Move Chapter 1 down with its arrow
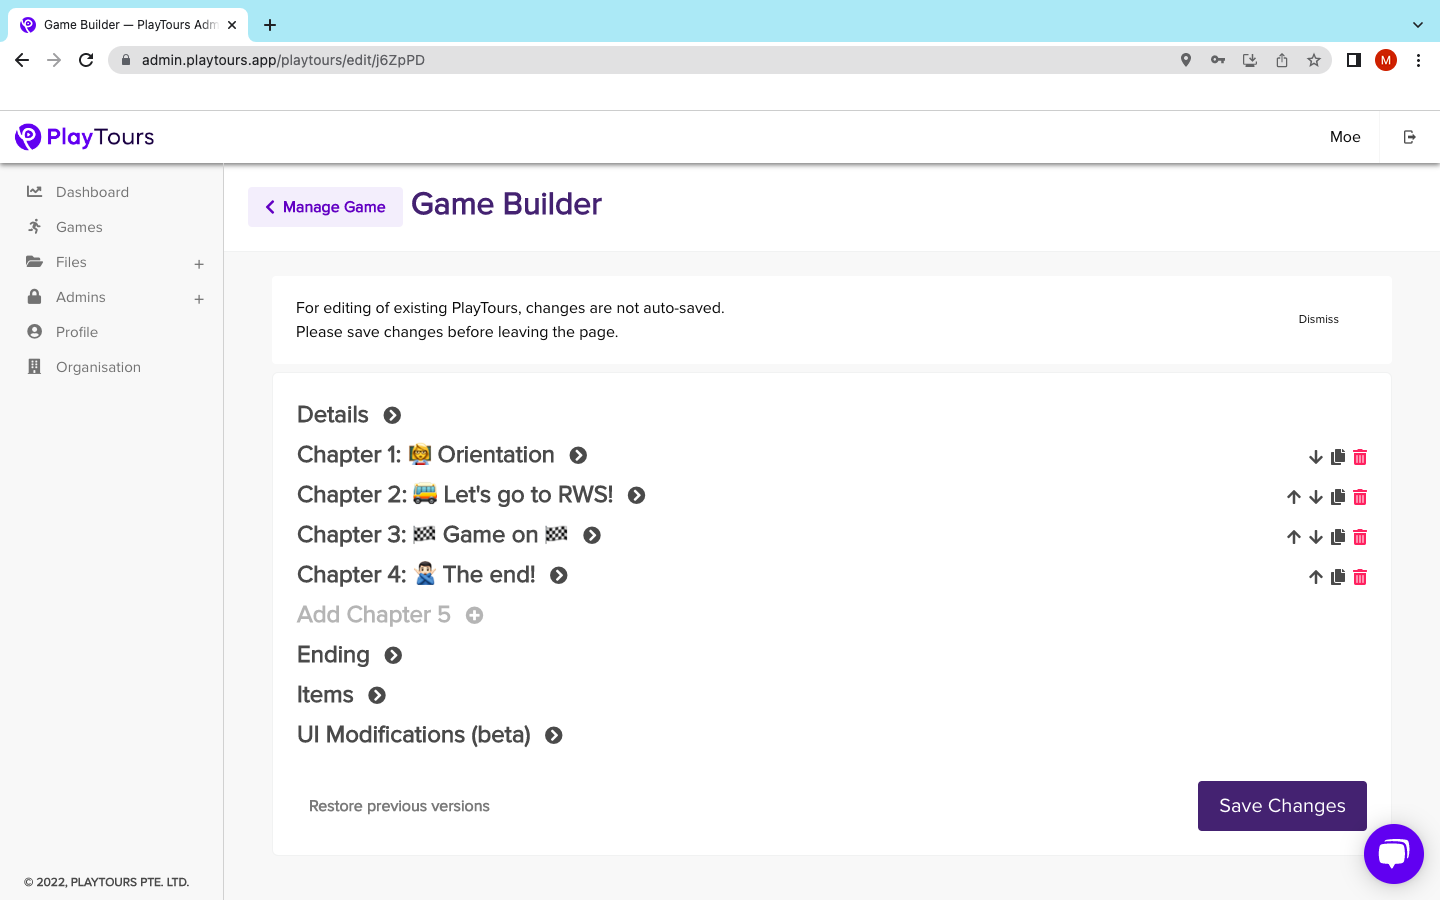This screenshot has height=900, width=1440. (1316, 457)
